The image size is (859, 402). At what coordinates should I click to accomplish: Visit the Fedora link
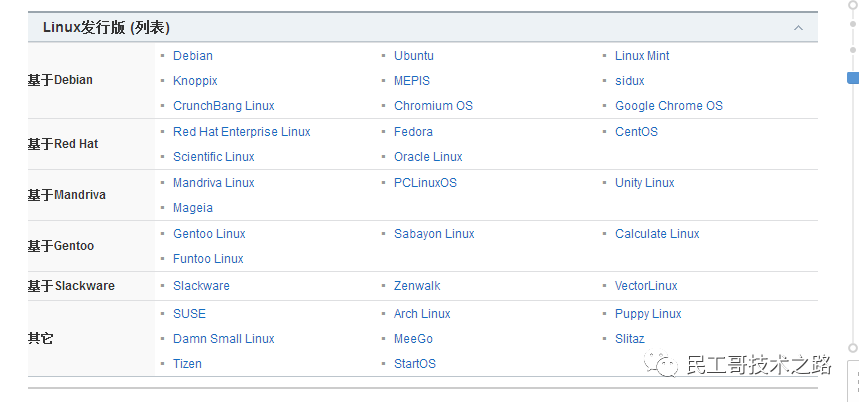pyautogui.click(x=414, y=132)
